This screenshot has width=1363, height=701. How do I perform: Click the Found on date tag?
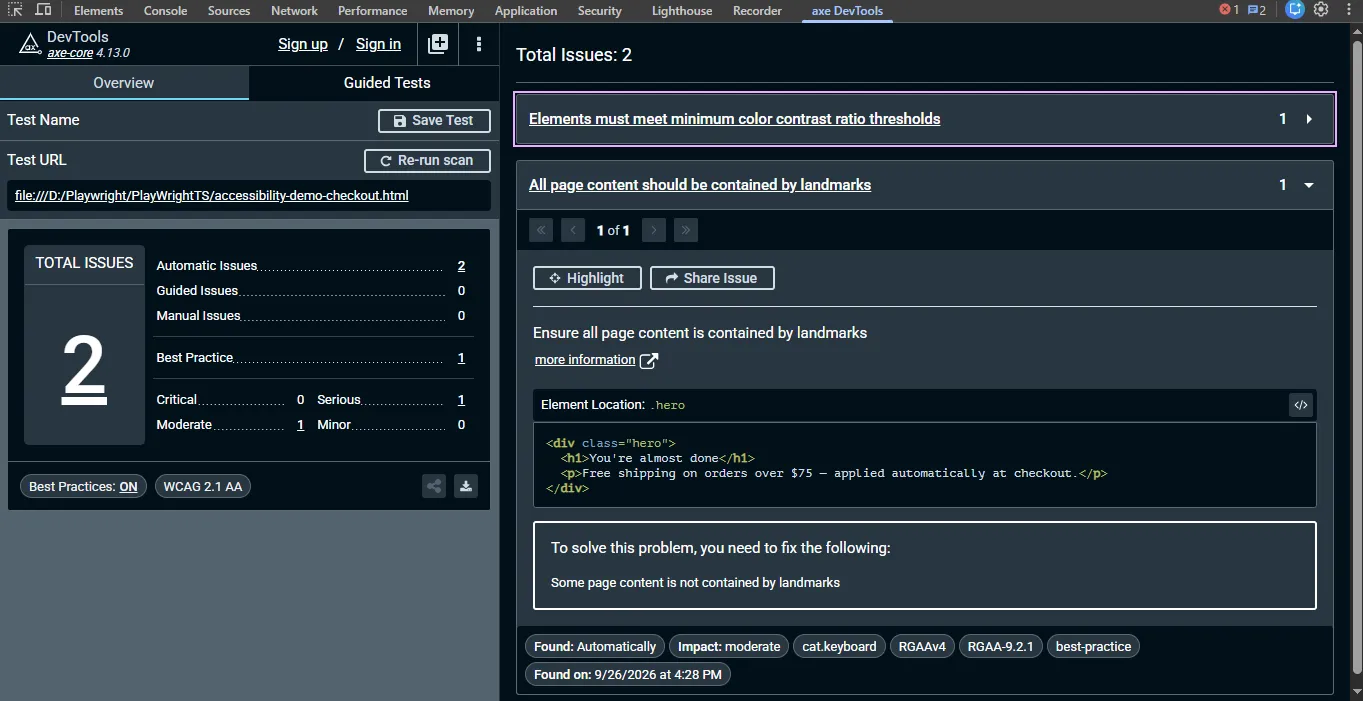628,675
